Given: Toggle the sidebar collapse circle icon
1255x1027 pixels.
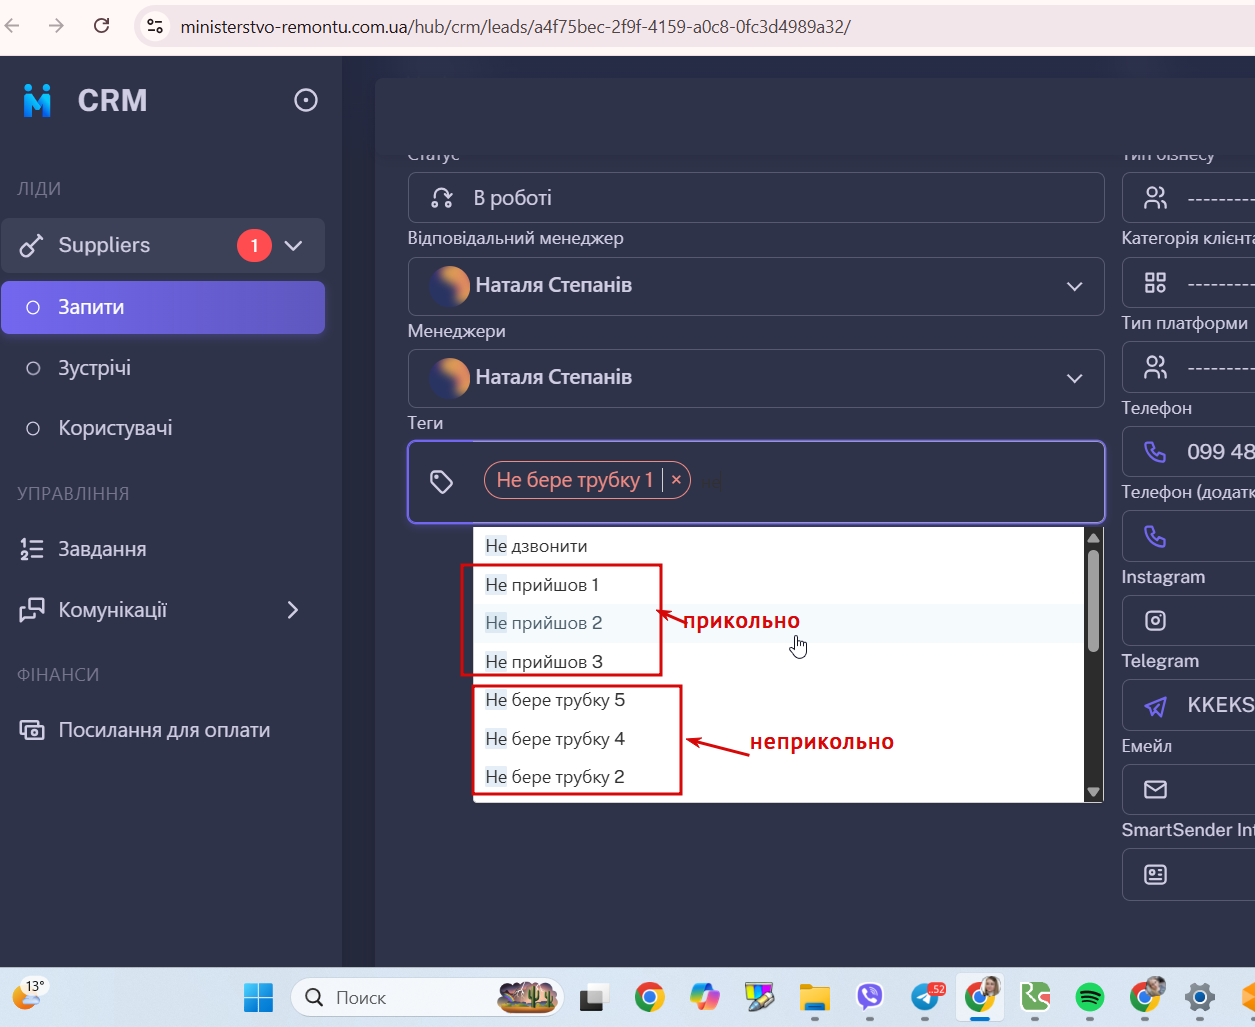Looking at the screenshot, I should 306,100.
